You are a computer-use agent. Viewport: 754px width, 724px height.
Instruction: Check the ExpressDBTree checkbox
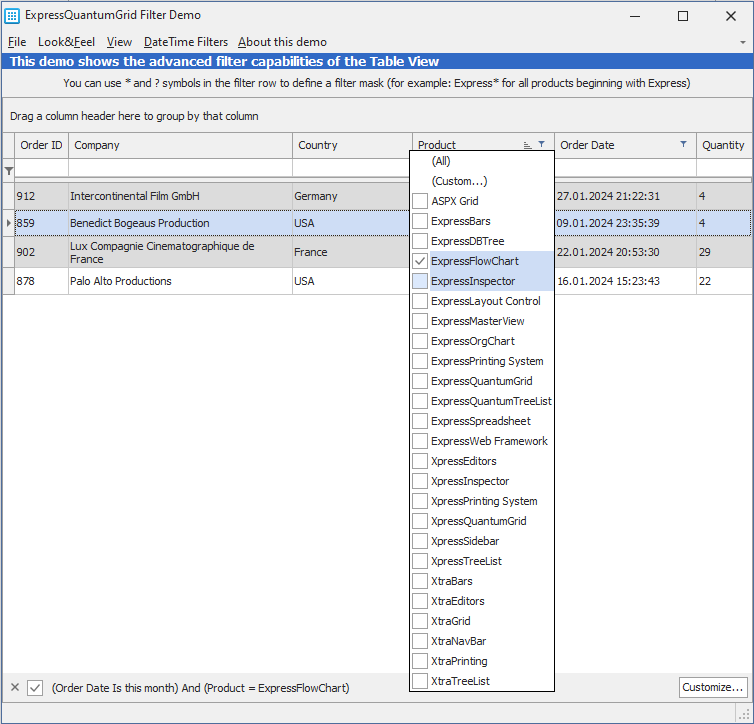[x=420, y=241]
